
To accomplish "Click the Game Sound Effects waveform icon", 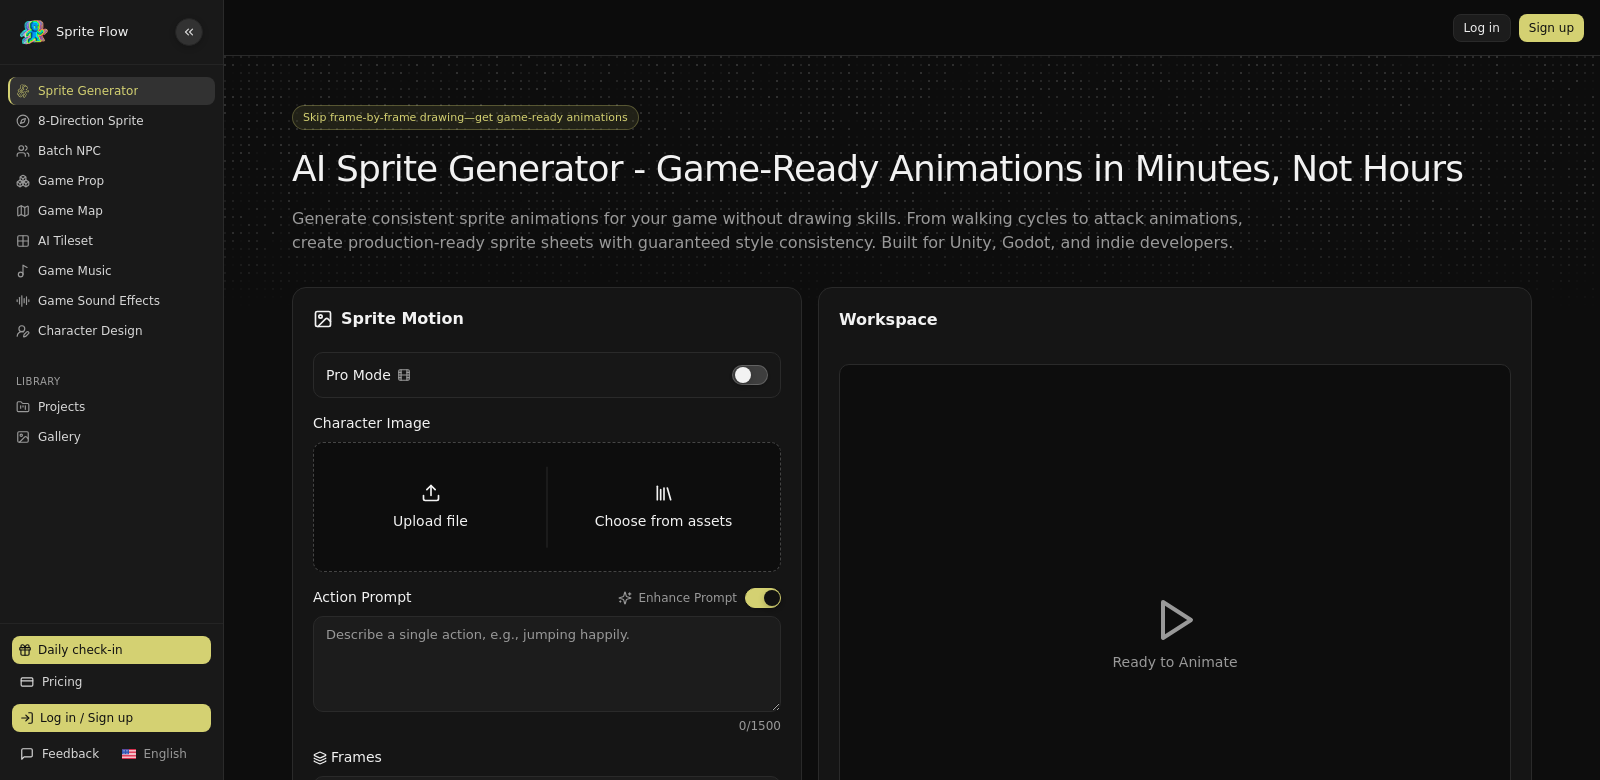I will point(23,301).
